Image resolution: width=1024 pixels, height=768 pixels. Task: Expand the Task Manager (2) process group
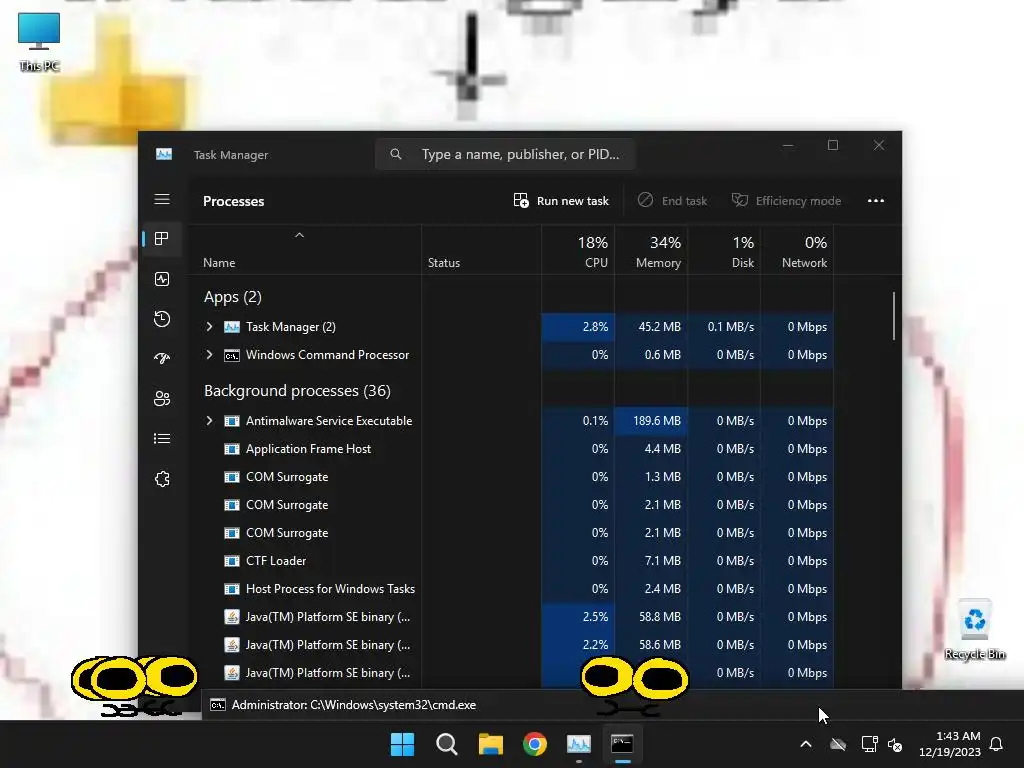click(209, 327)
